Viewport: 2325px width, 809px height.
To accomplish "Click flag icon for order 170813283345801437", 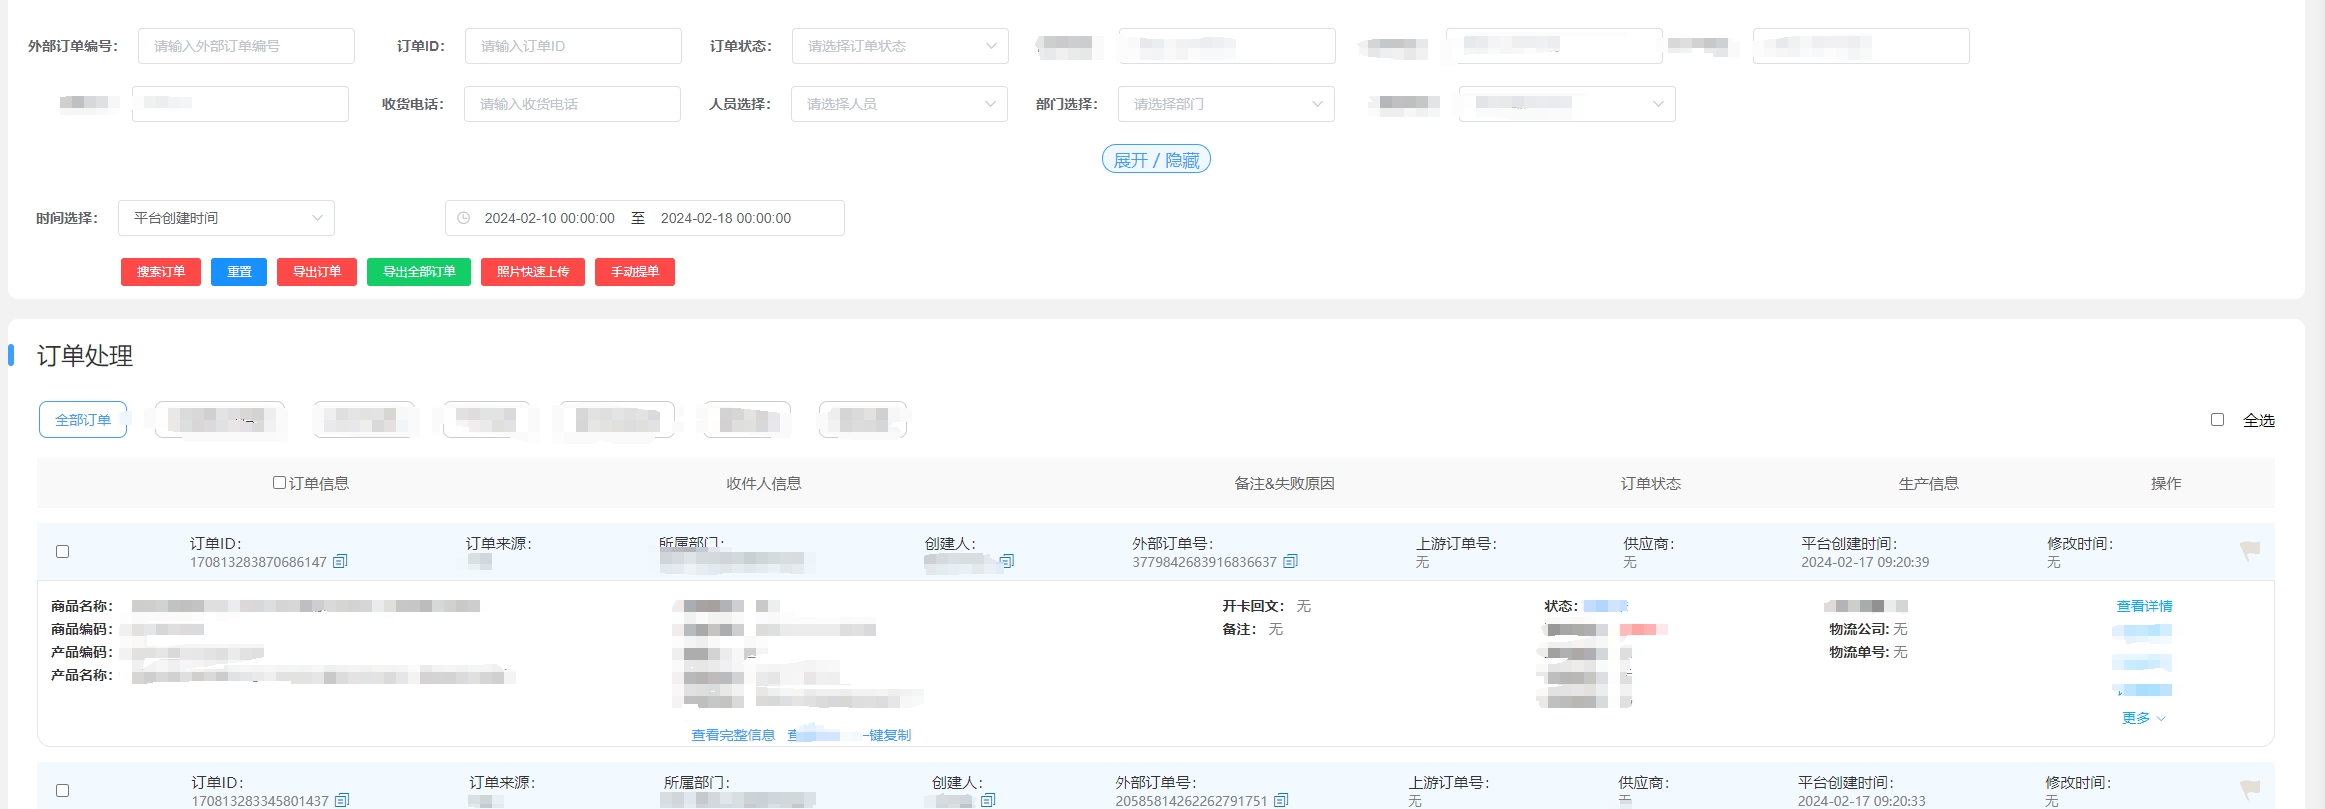I will (2250, 789).
